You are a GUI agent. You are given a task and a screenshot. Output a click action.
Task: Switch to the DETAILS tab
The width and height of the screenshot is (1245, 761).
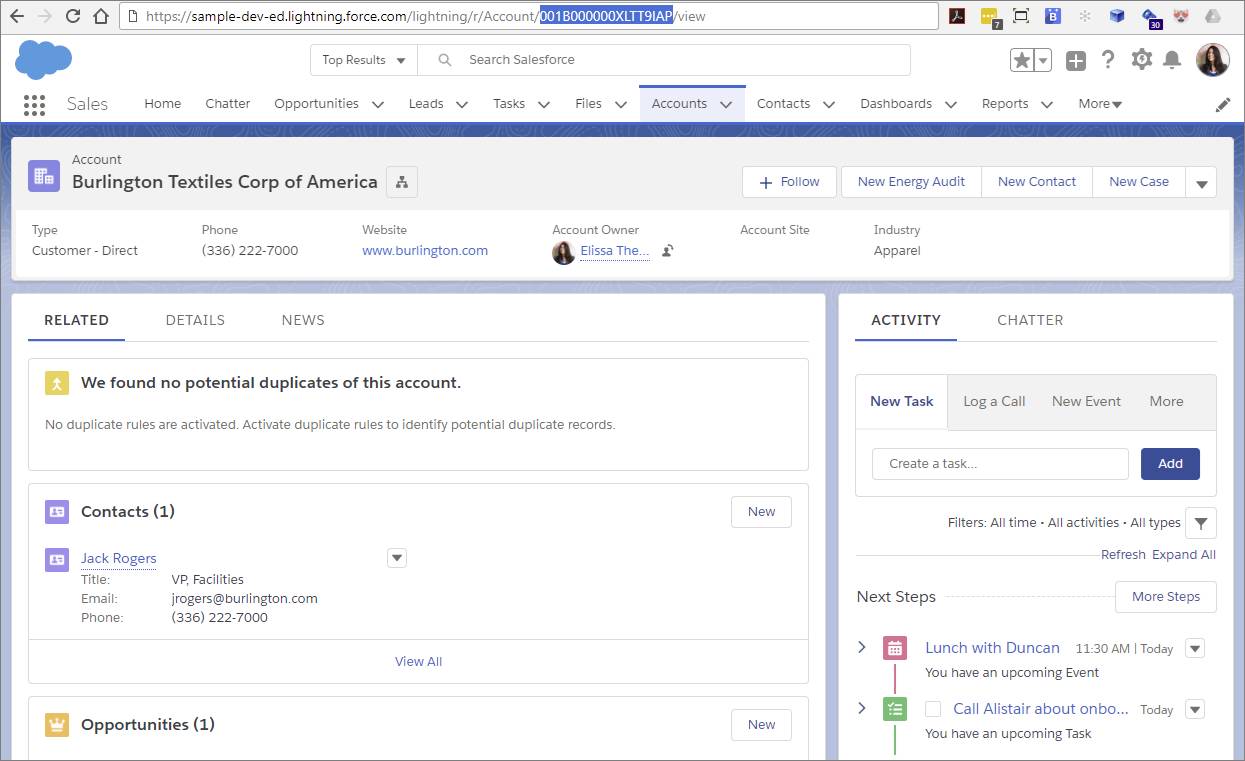[194, 320]
